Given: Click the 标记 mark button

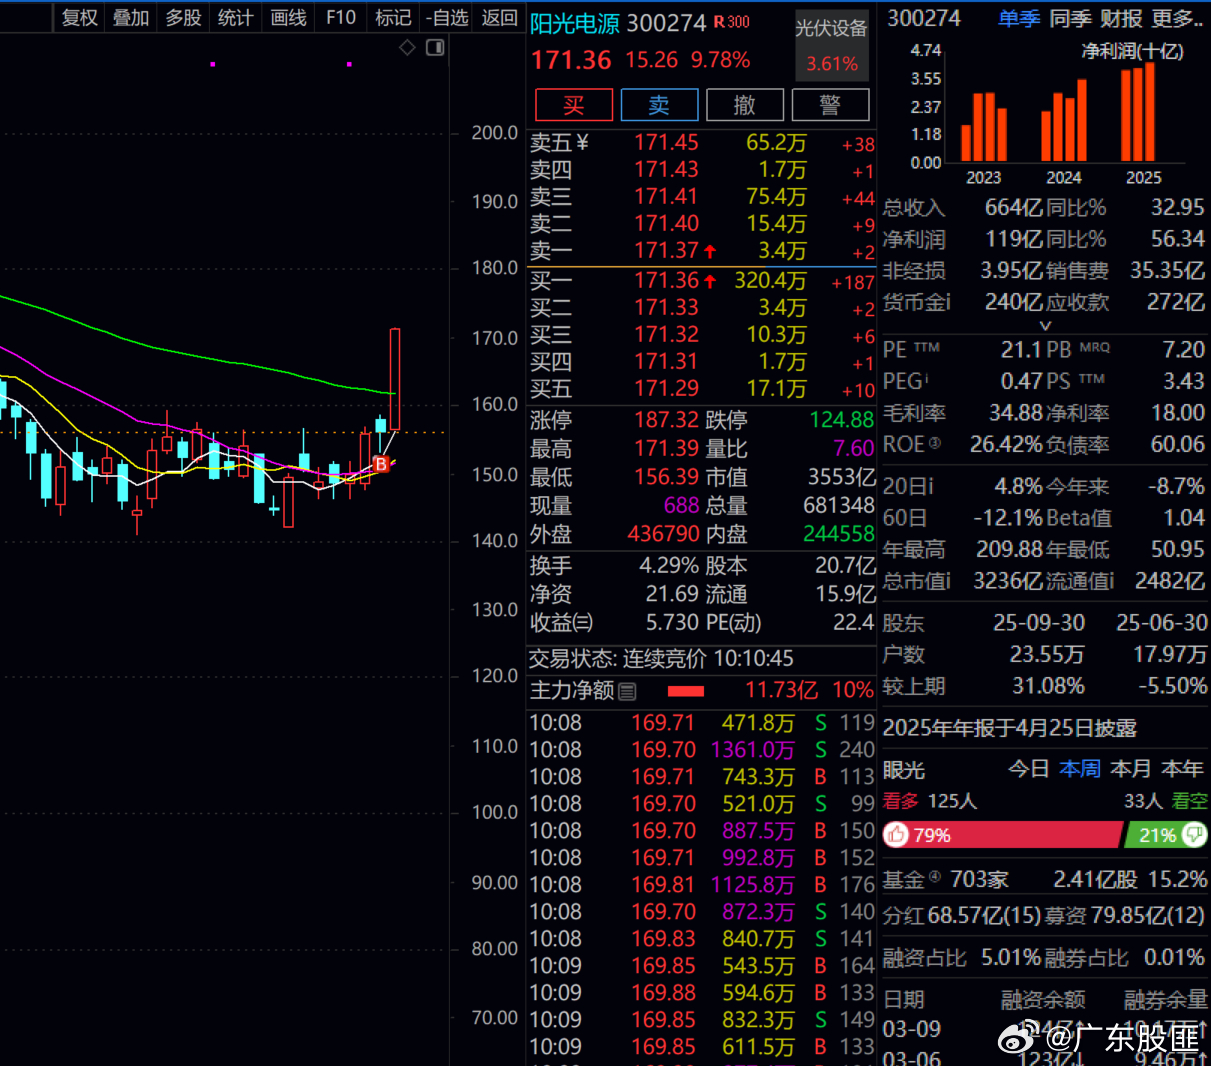Looking at the screenshot, I should 393,18.
